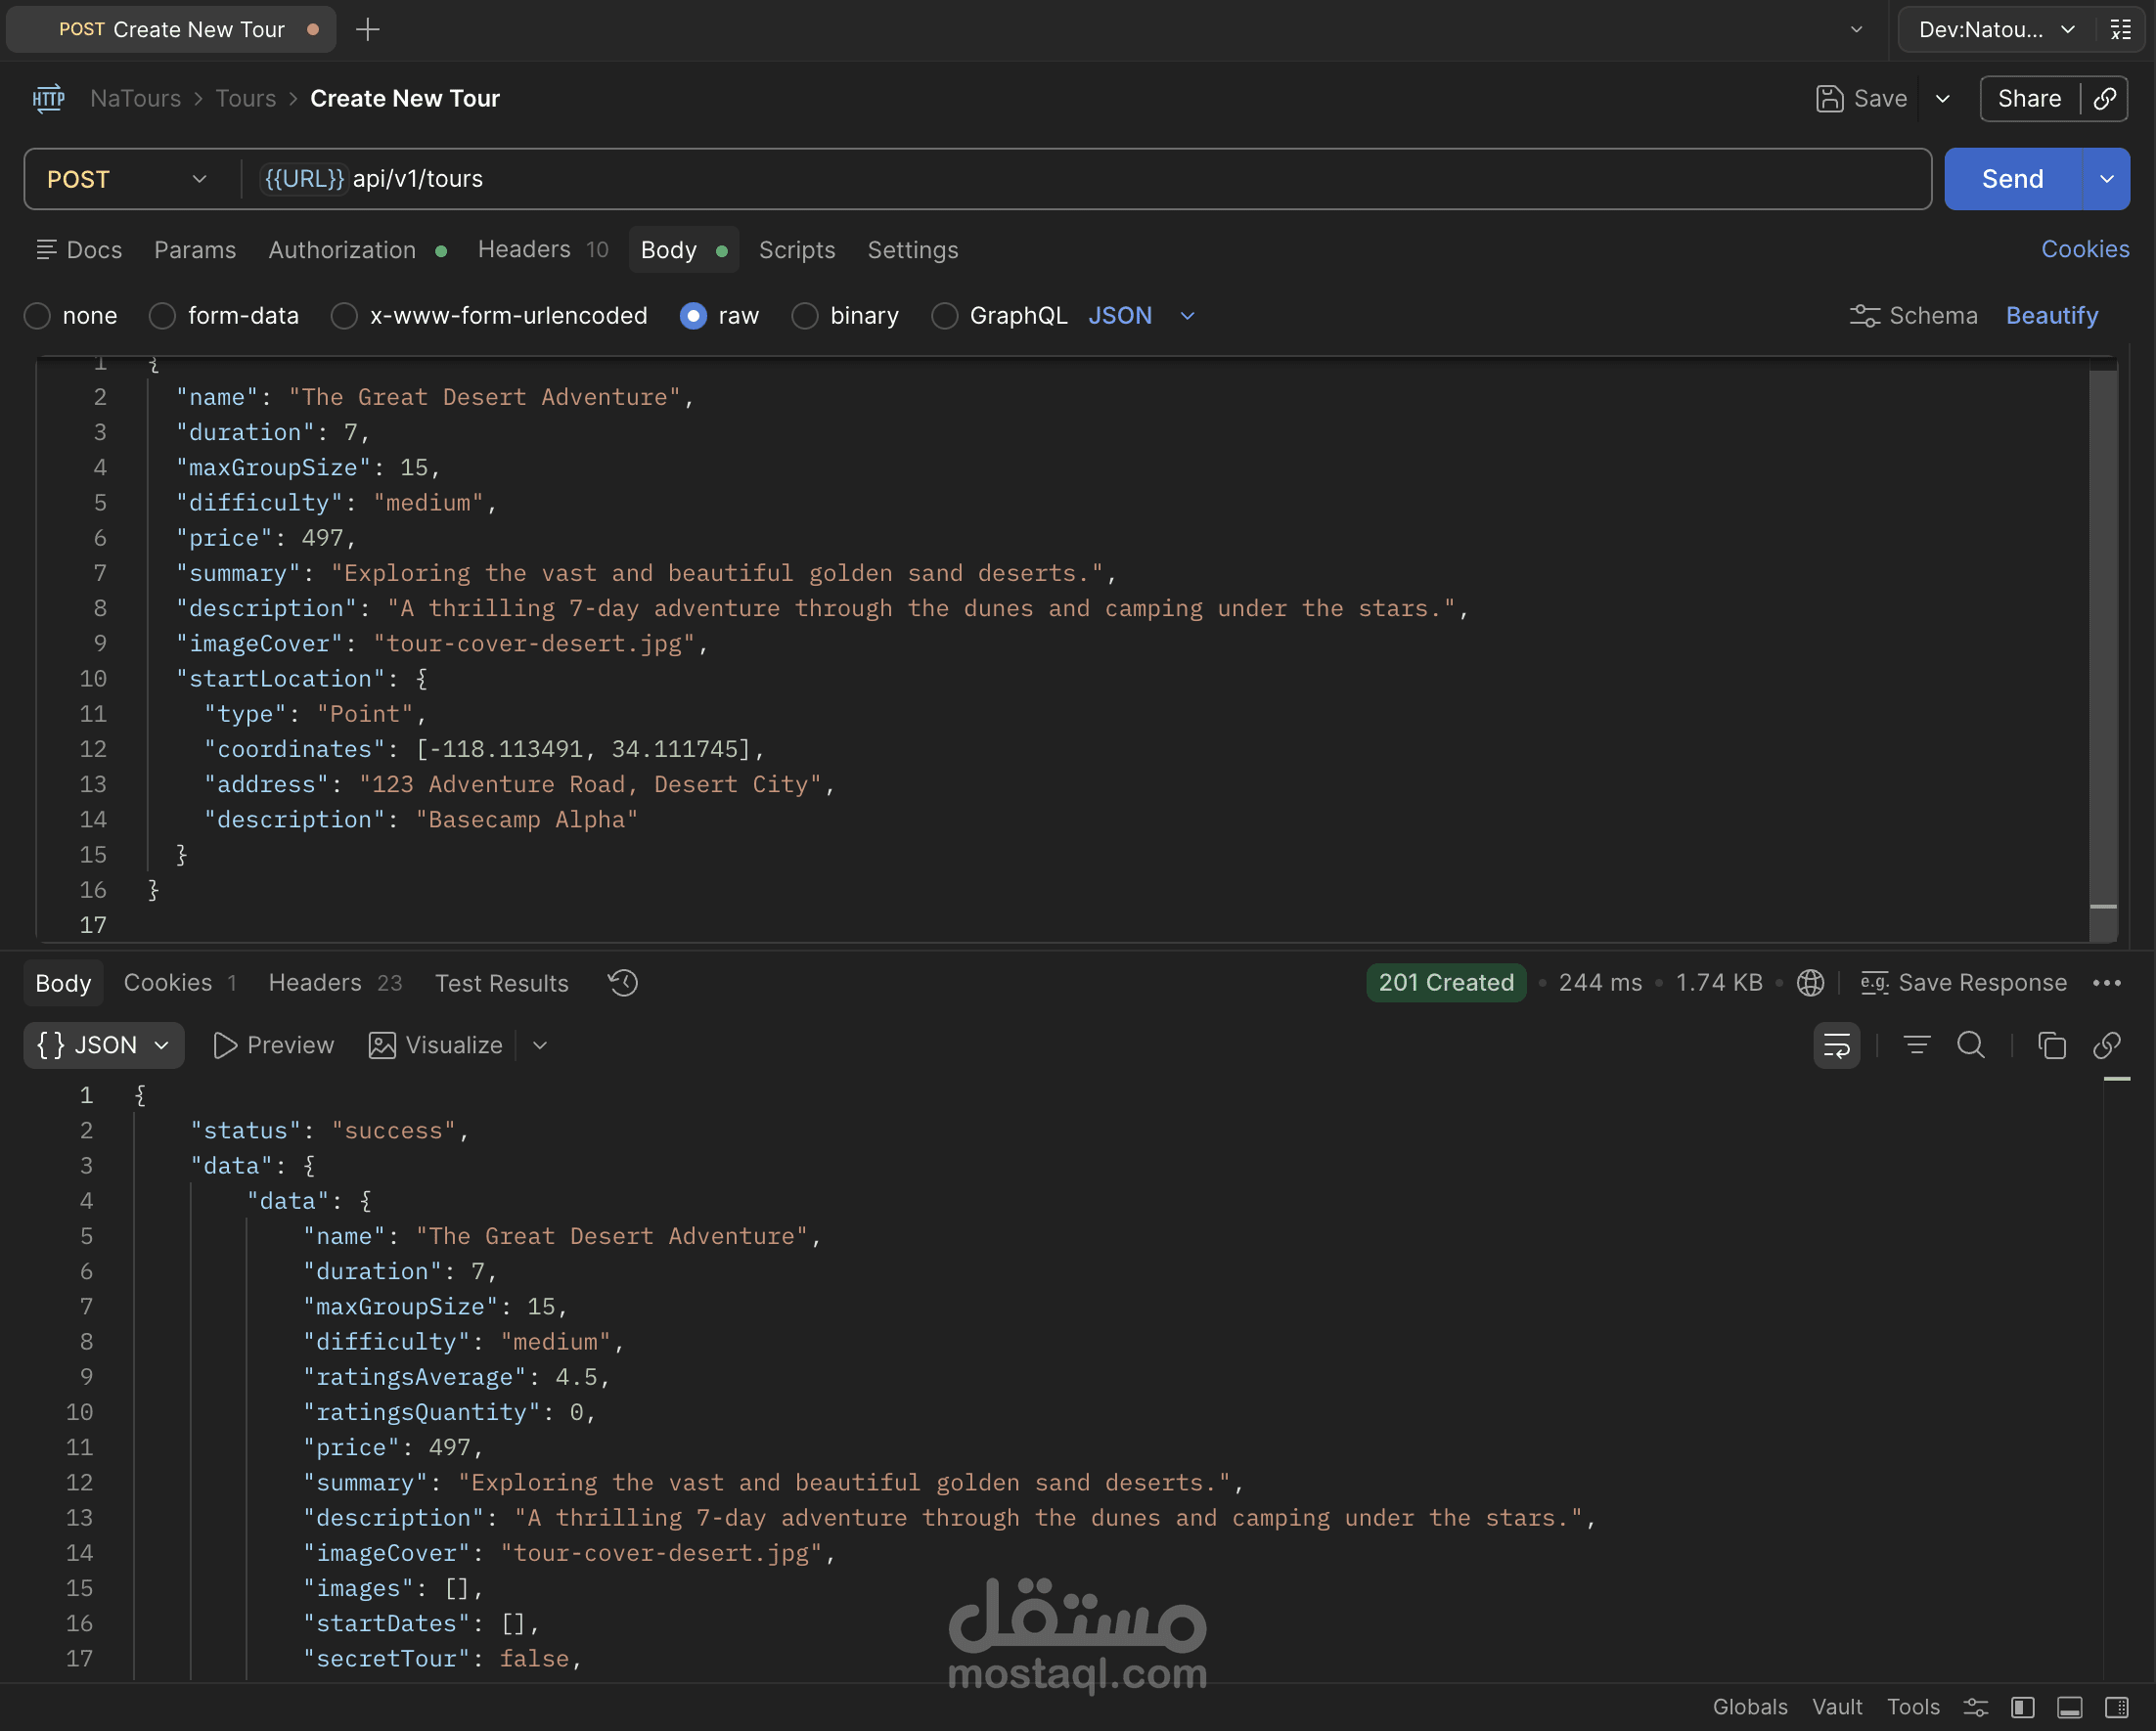Click the request URL input field
2156x1731 pixels.
(x=1100, y=179)
